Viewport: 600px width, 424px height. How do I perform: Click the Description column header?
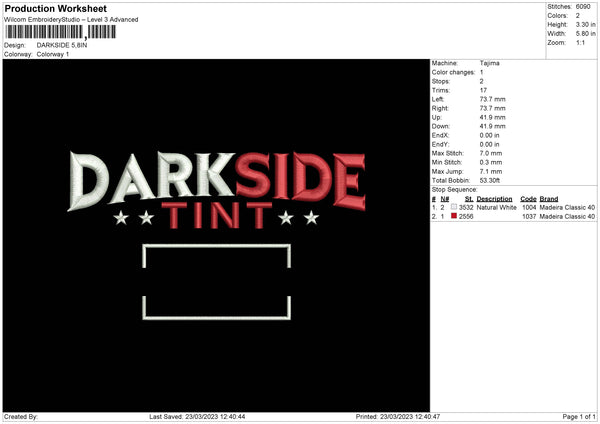(x=494, y=199)
